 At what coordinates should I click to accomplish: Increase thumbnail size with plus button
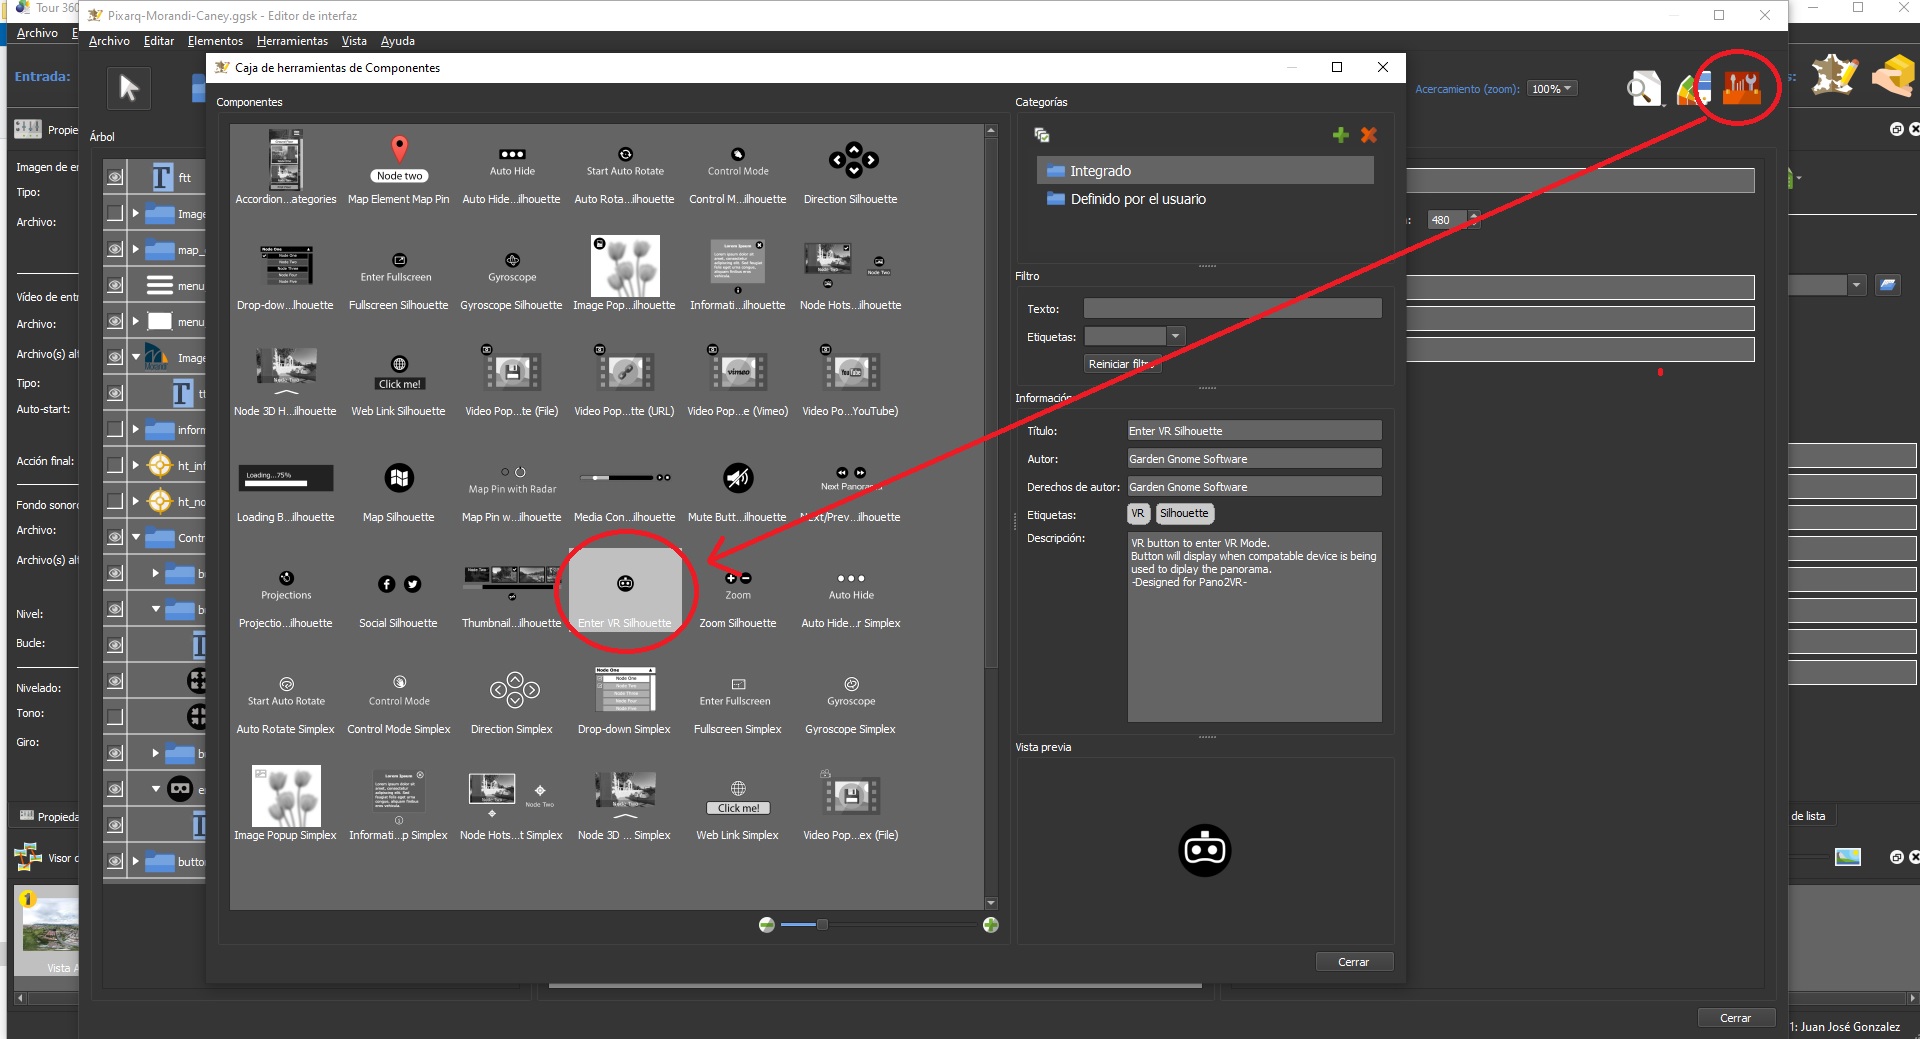point(990,925)
